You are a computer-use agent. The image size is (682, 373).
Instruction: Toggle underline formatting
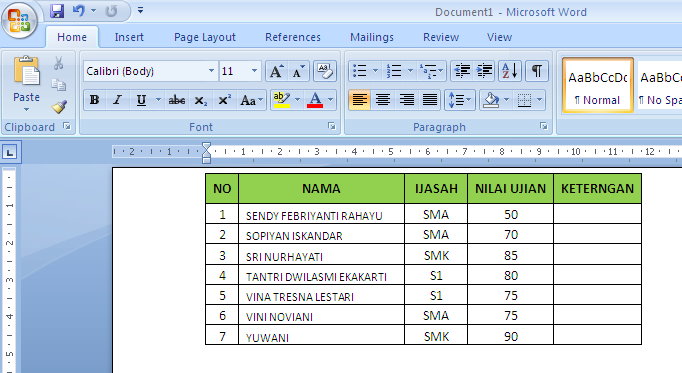(x=141, y=100)
